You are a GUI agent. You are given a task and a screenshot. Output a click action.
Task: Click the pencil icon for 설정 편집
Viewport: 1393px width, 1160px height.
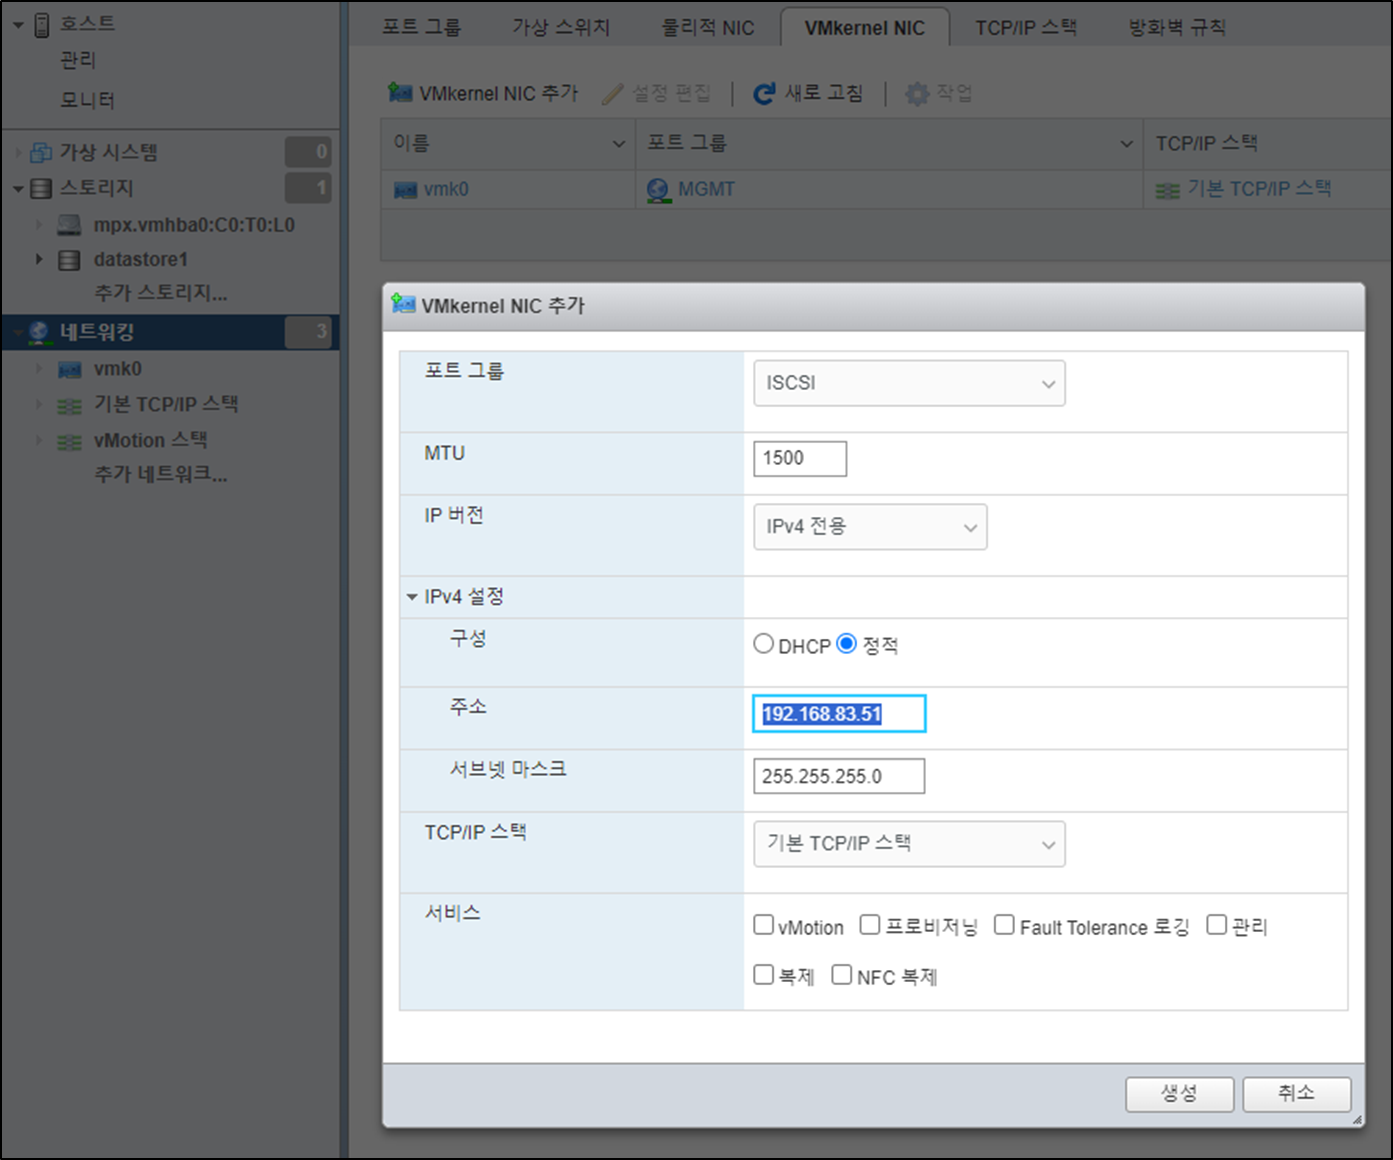612,94
